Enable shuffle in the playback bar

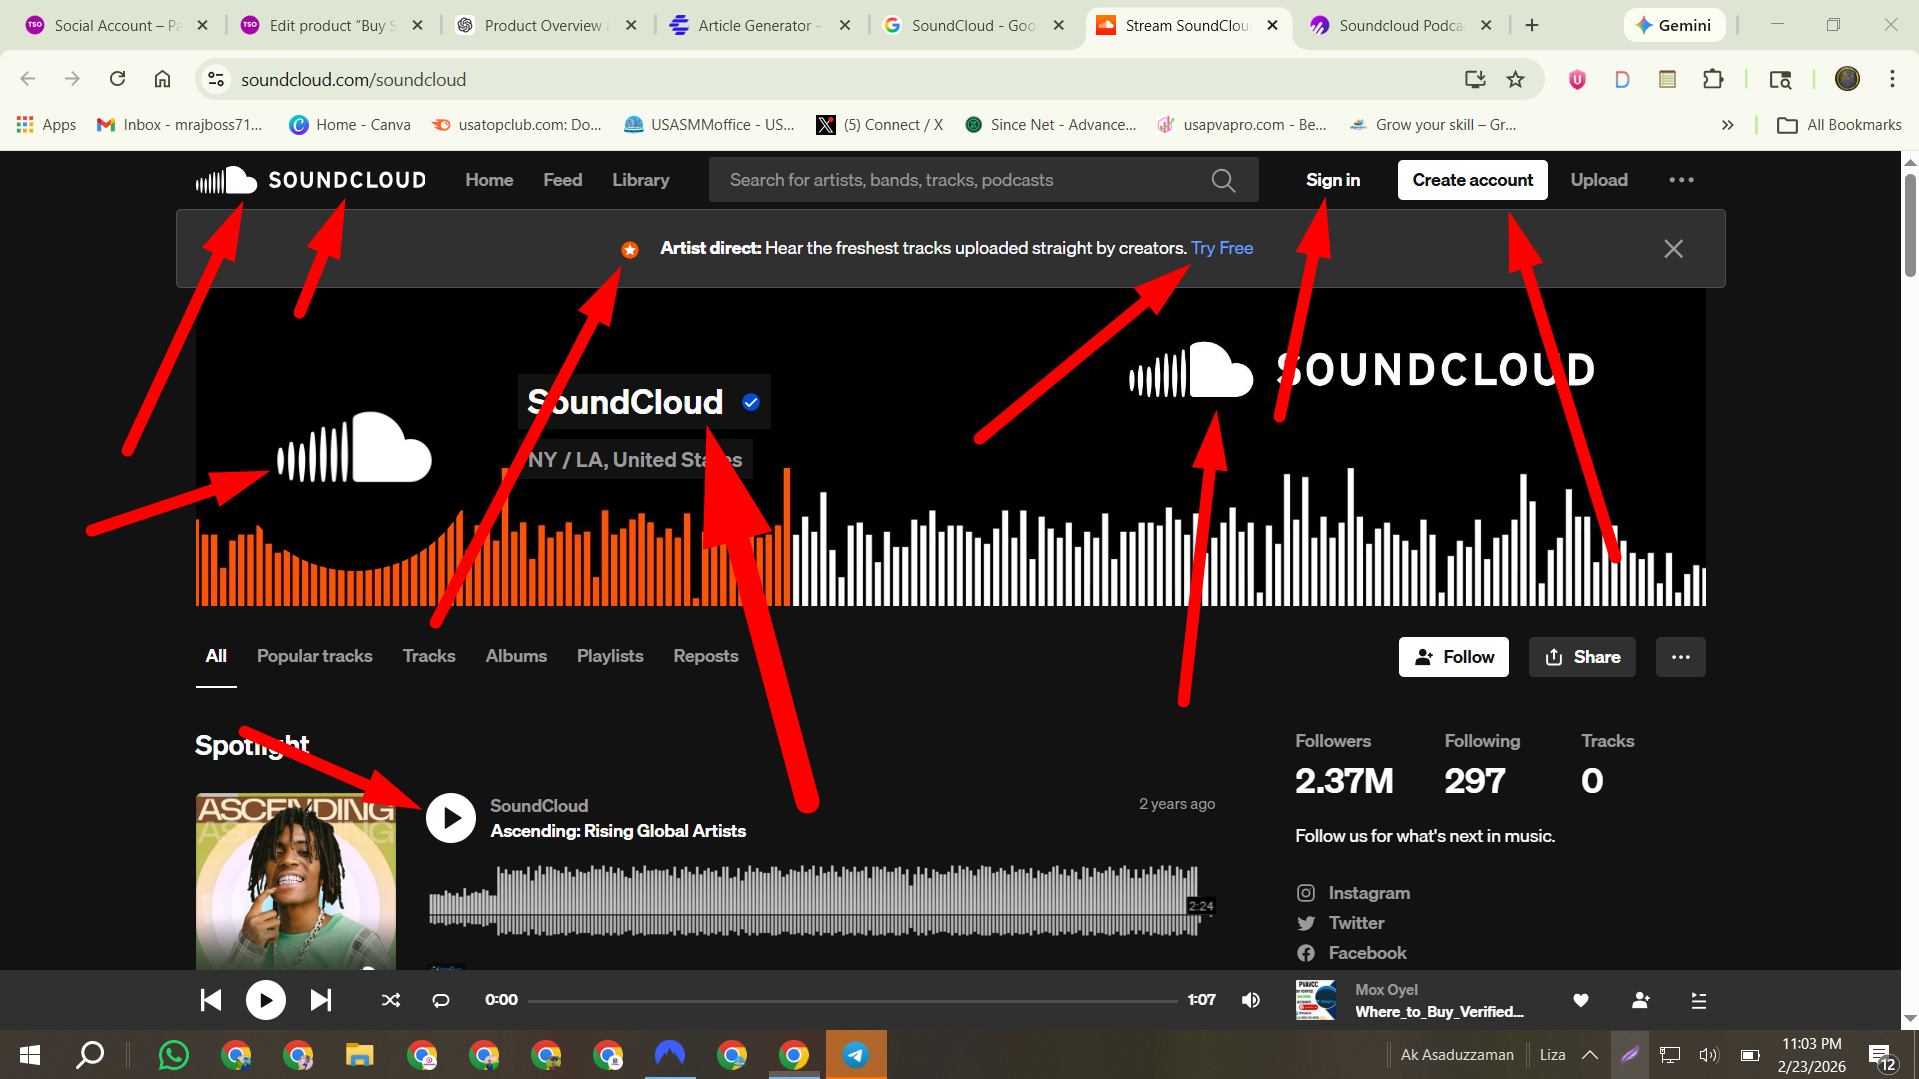390,999
